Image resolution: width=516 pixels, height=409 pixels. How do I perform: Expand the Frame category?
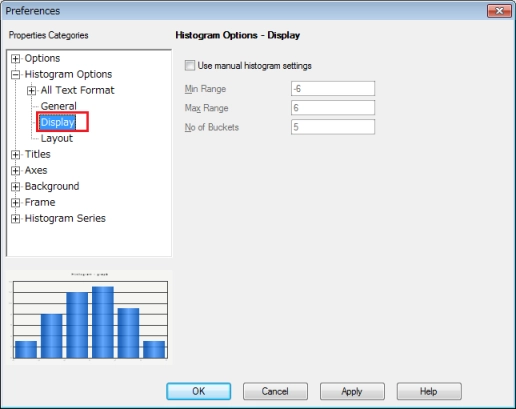[x=15, y=203]
